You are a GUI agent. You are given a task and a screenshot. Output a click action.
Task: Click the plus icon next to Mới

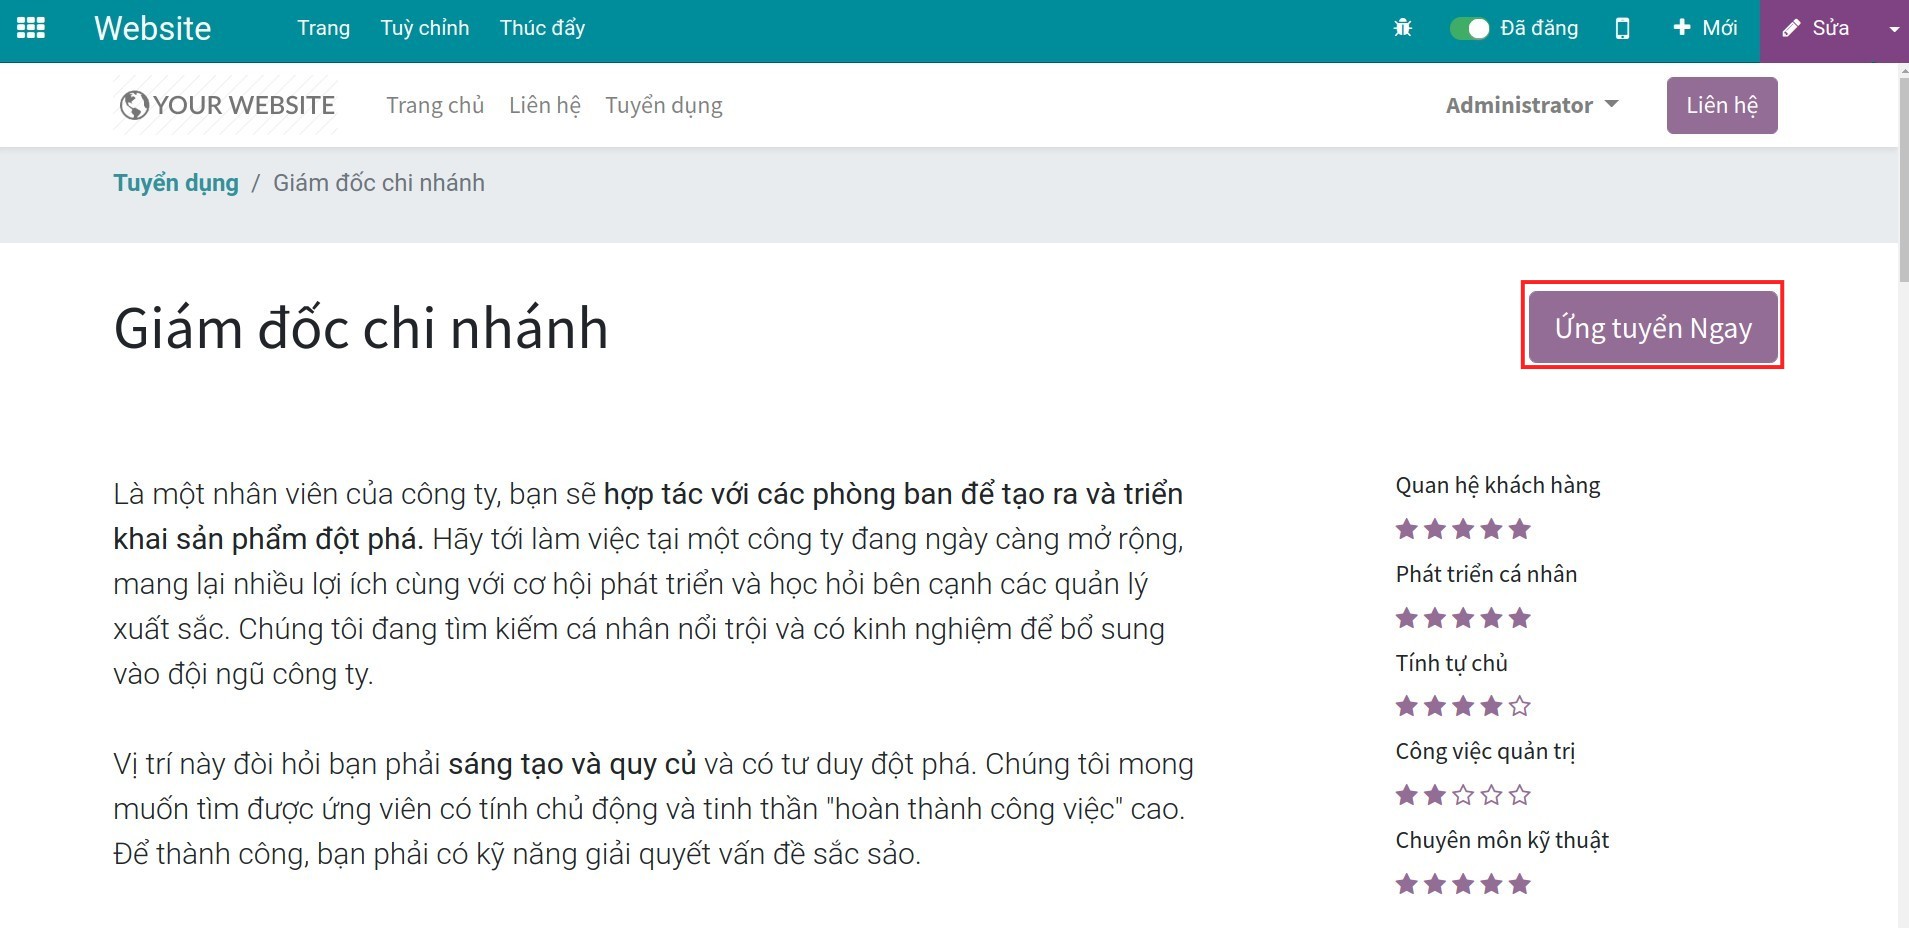pos(1684,28)
